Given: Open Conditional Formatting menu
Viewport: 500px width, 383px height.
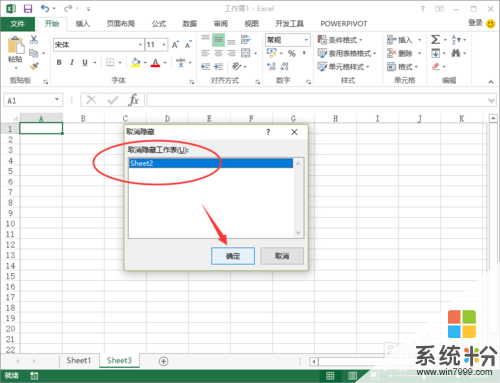Looking at the screenshot, I should [x=340, y=40].
